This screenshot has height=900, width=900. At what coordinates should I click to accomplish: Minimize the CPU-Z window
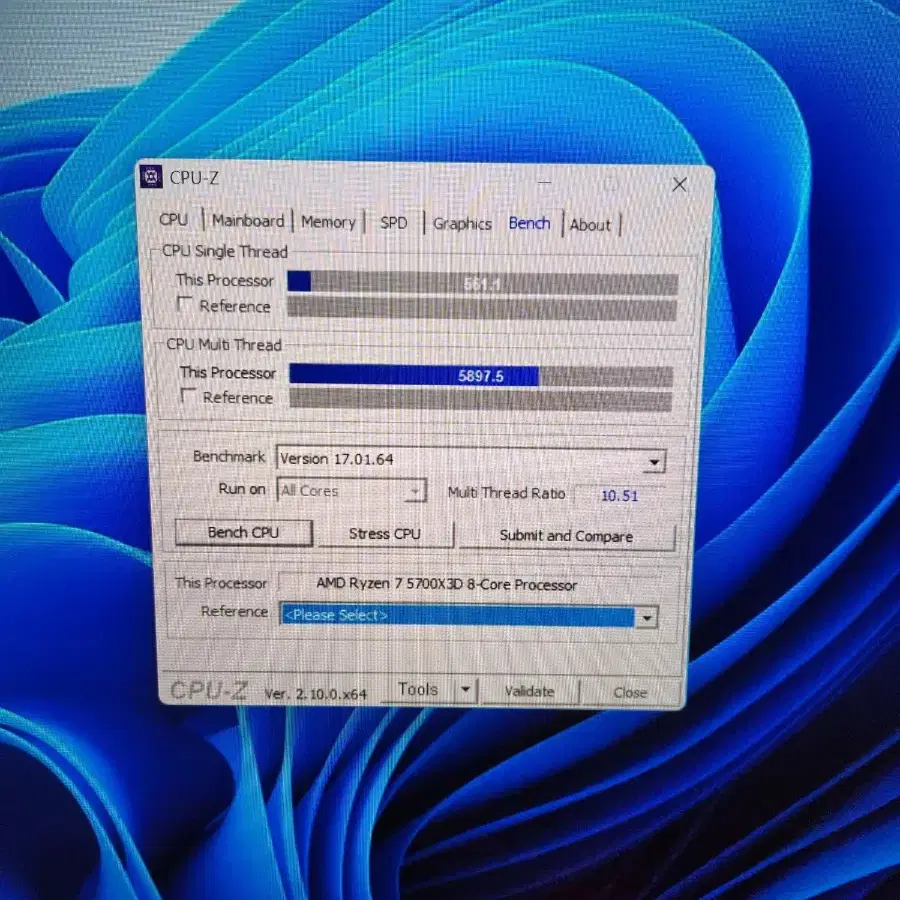(x=544, y=183)
